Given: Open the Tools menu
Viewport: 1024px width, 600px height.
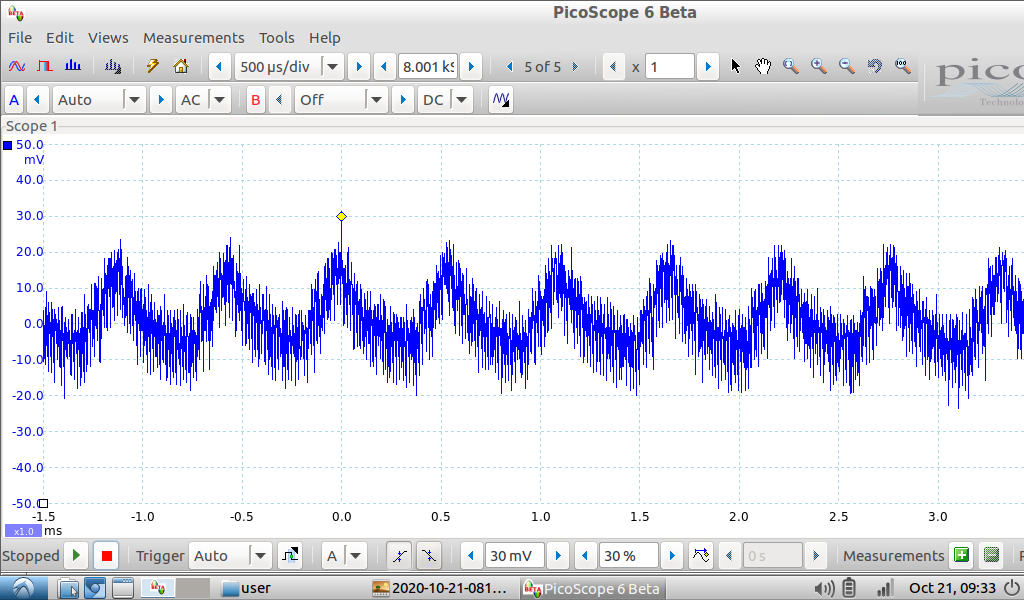Looking at the screenshot, I should click(276, 37).
